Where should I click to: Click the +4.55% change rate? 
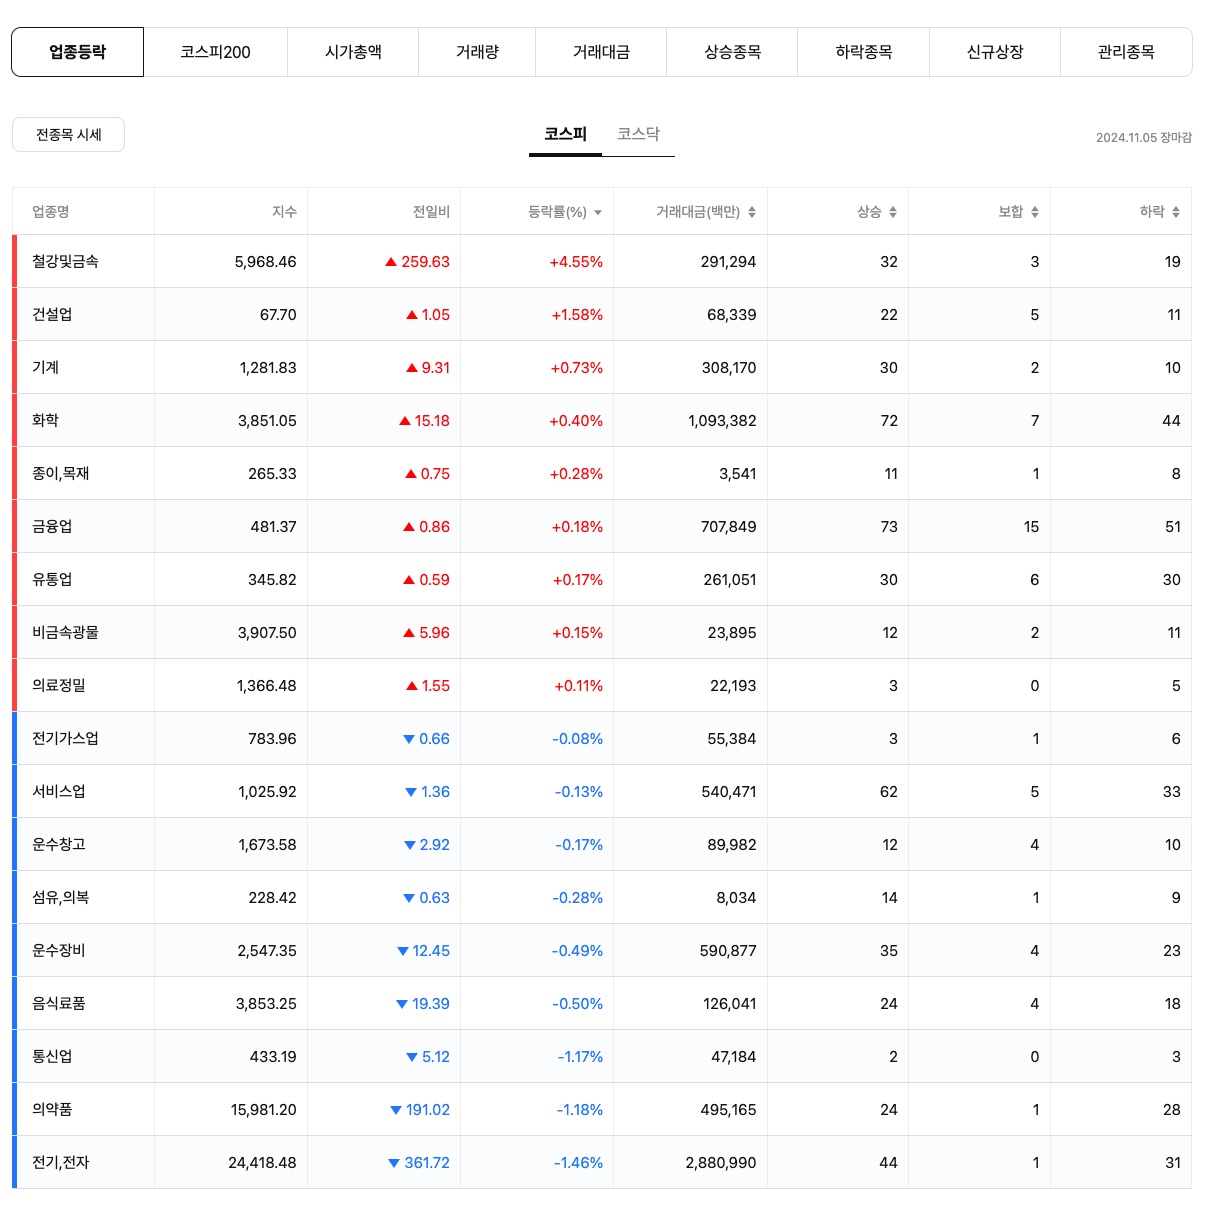[x=576, y=262]
